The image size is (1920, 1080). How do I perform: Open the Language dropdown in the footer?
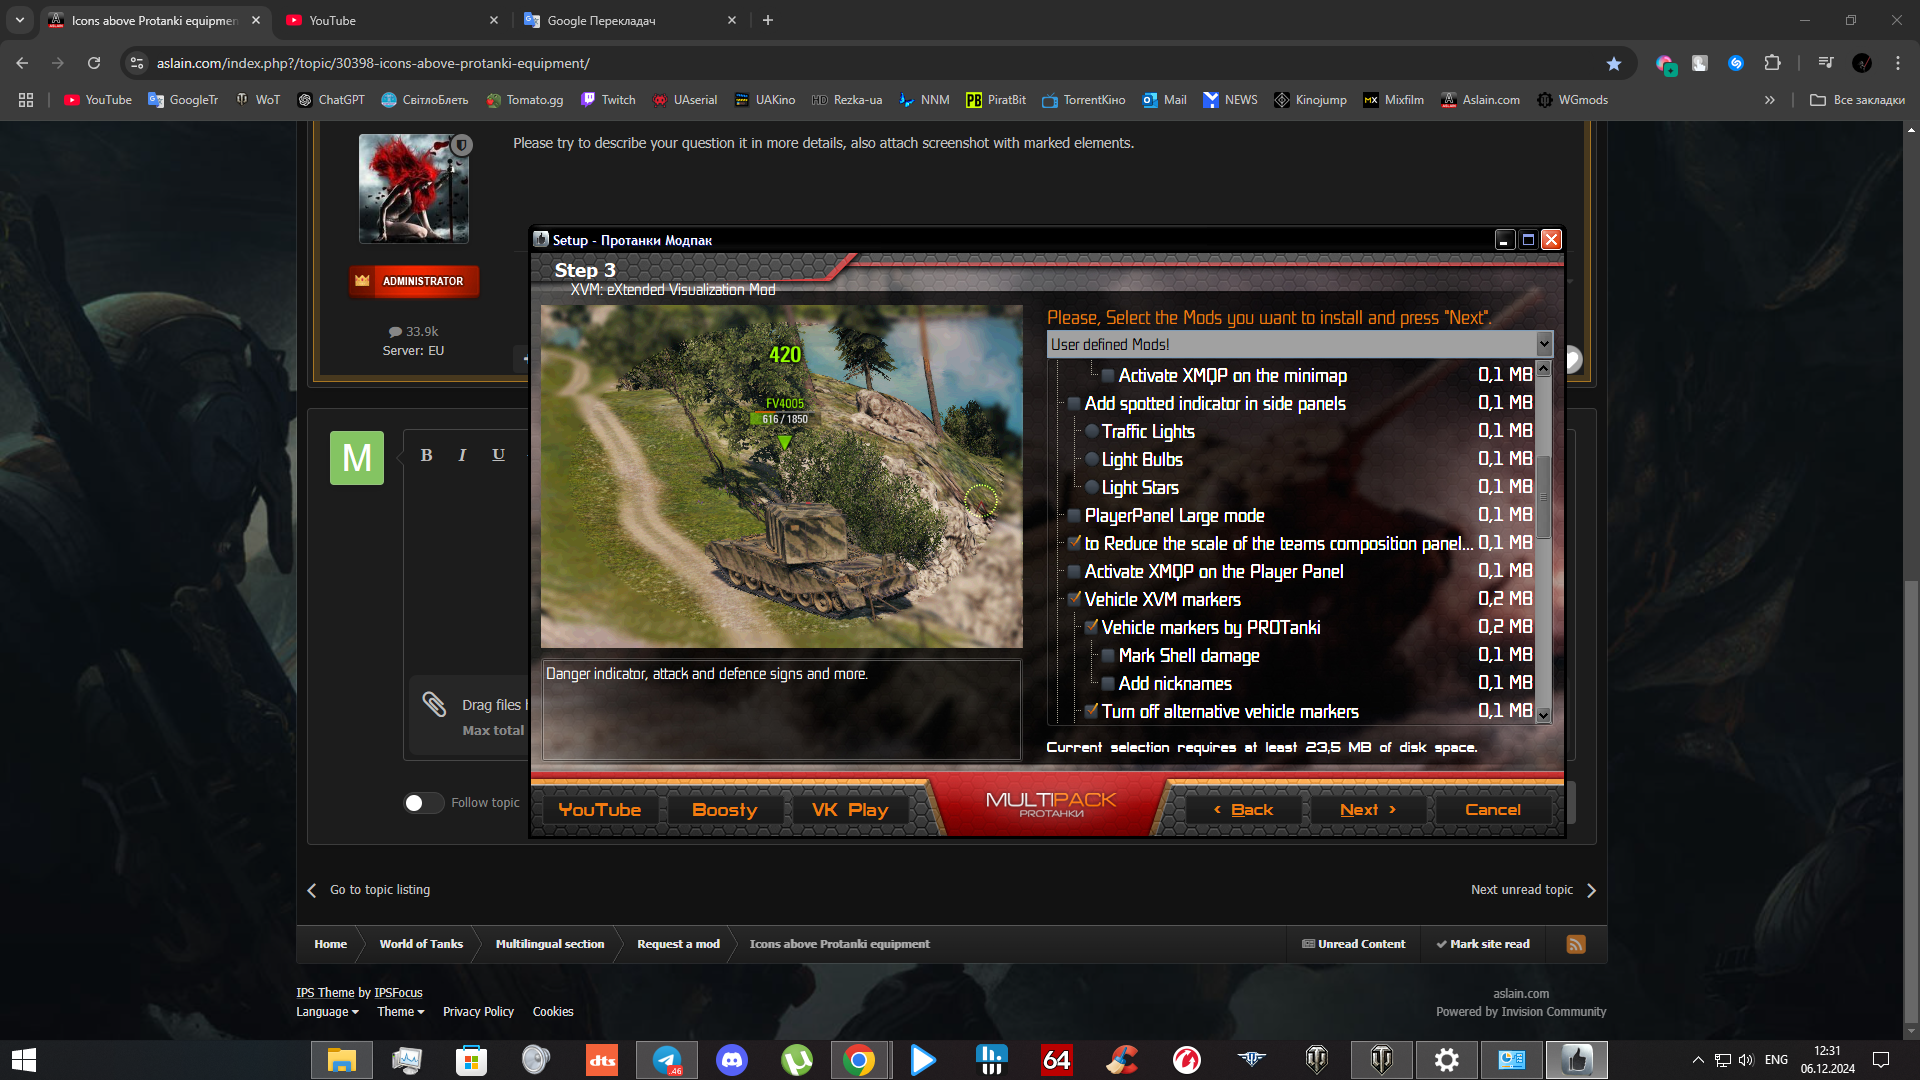(x=327, y=1012)
